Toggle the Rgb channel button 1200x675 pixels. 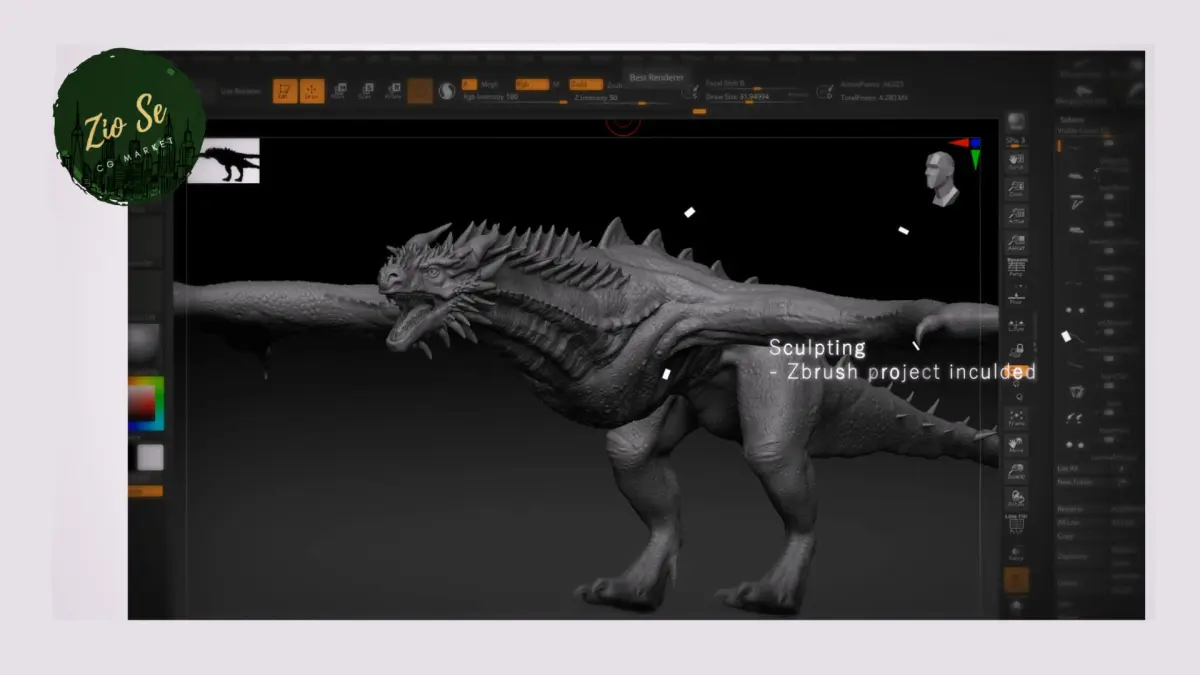tap(531, 85)
